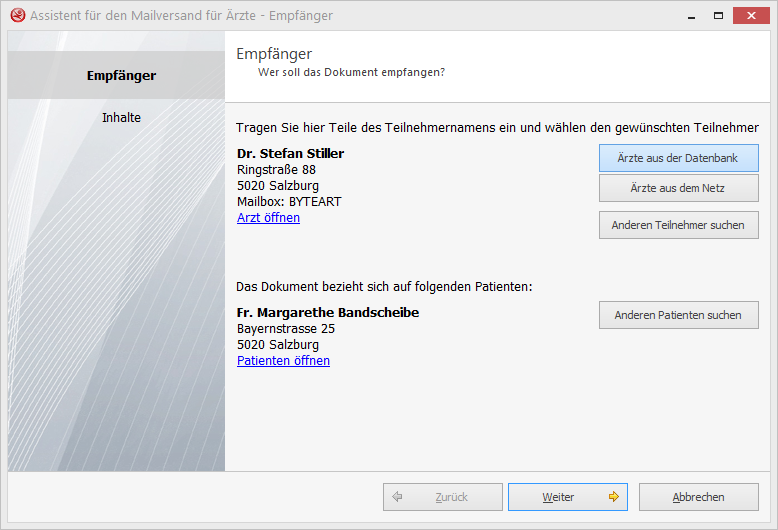Screen dimensions: 778x530
Task: Switch to the Inhalte step in sidebar
Action: (x=121, y=118)
